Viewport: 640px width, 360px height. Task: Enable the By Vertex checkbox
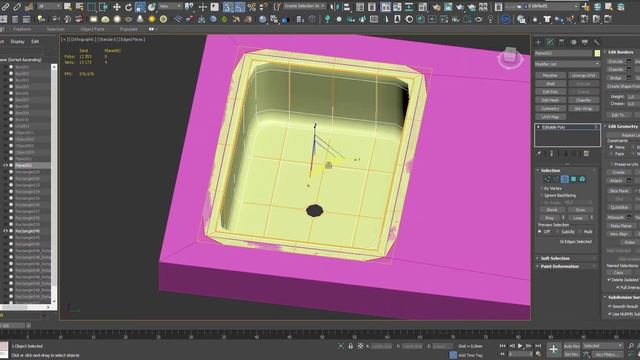542,189
